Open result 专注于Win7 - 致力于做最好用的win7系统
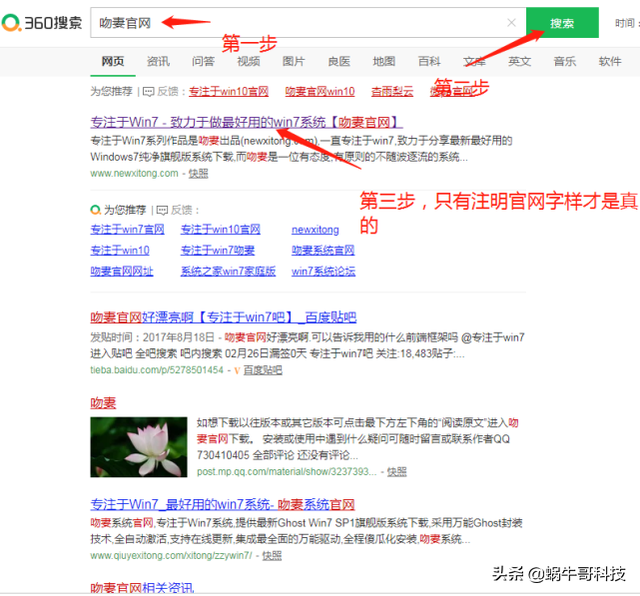 coord(247,122)
